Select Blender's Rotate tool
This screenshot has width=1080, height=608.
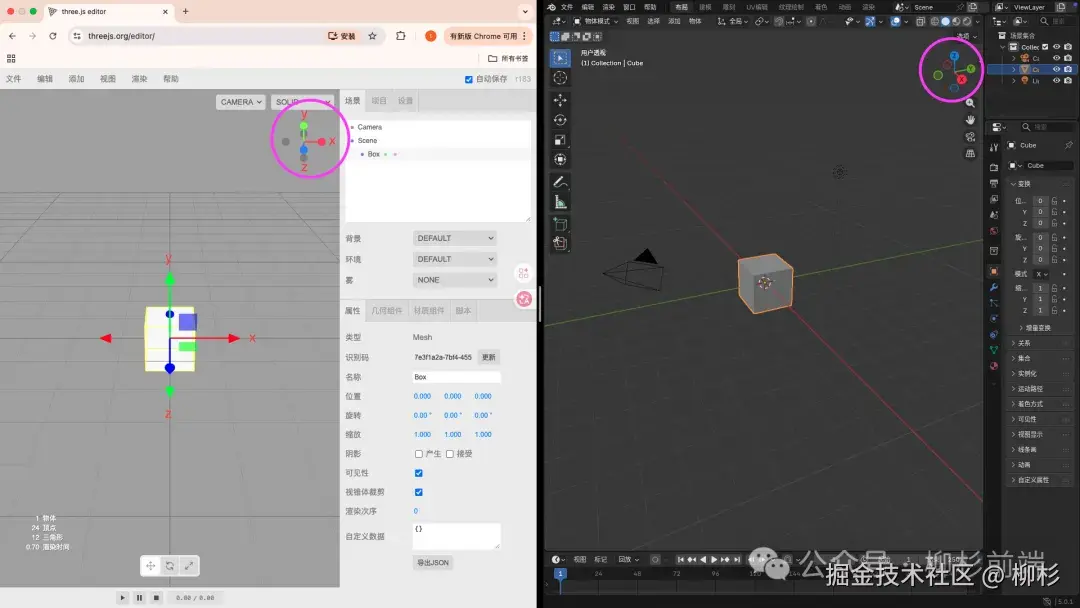560,120
